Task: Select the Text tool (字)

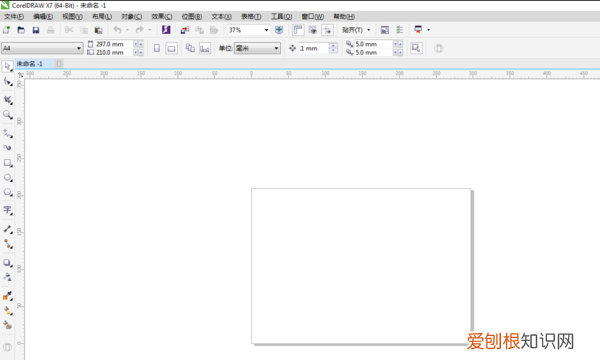Action: (x=7, y=210)
